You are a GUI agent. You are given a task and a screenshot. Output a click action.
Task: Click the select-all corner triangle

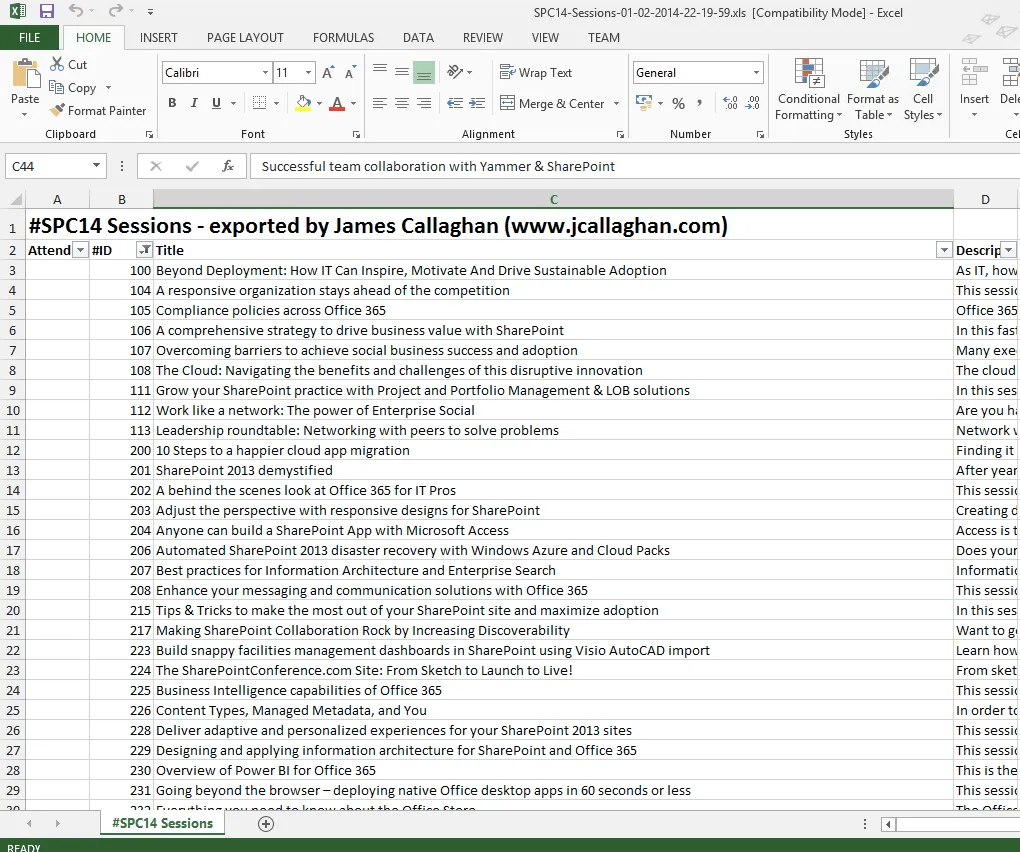[16, 199]
